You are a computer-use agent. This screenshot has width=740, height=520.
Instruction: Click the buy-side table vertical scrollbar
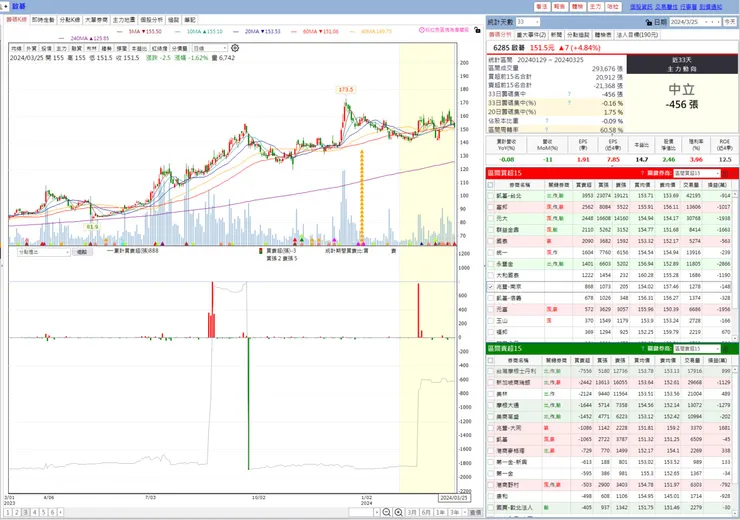734,267
